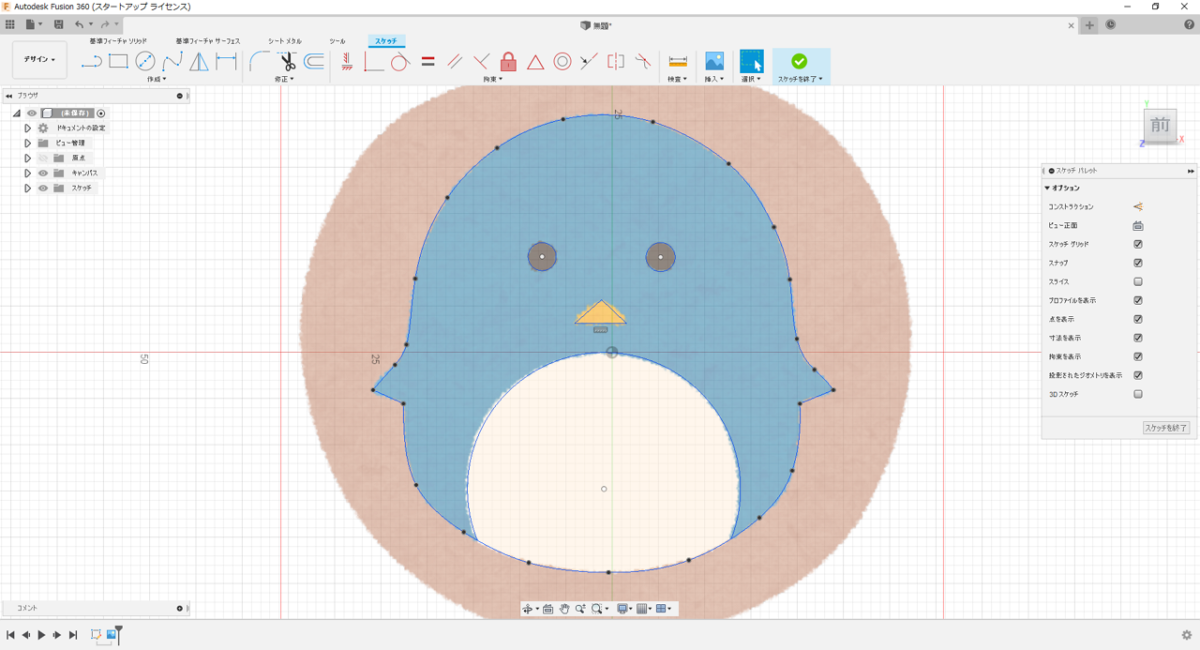Toggle the Construction (コンストラクション) line icon
Viewport: 1200px width, 650px height.
pos(1138,207)
